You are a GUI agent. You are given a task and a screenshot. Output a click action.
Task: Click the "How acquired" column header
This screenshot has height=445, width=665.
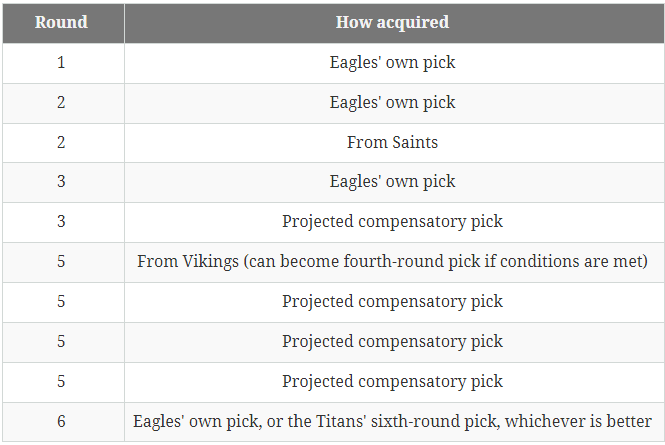click(392, 22)
